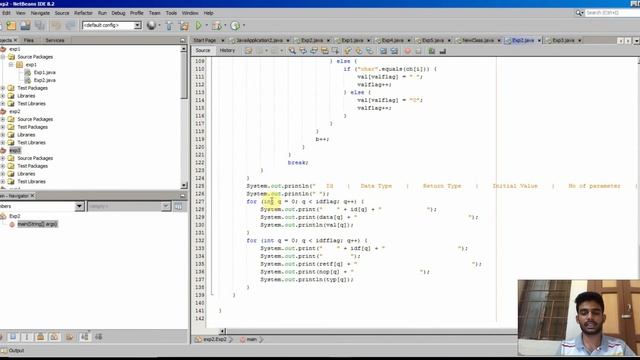The height and width of the screenshot is (360, 640).
Task: Click the Open Project toolbar icon
Action: click(25, 25)
